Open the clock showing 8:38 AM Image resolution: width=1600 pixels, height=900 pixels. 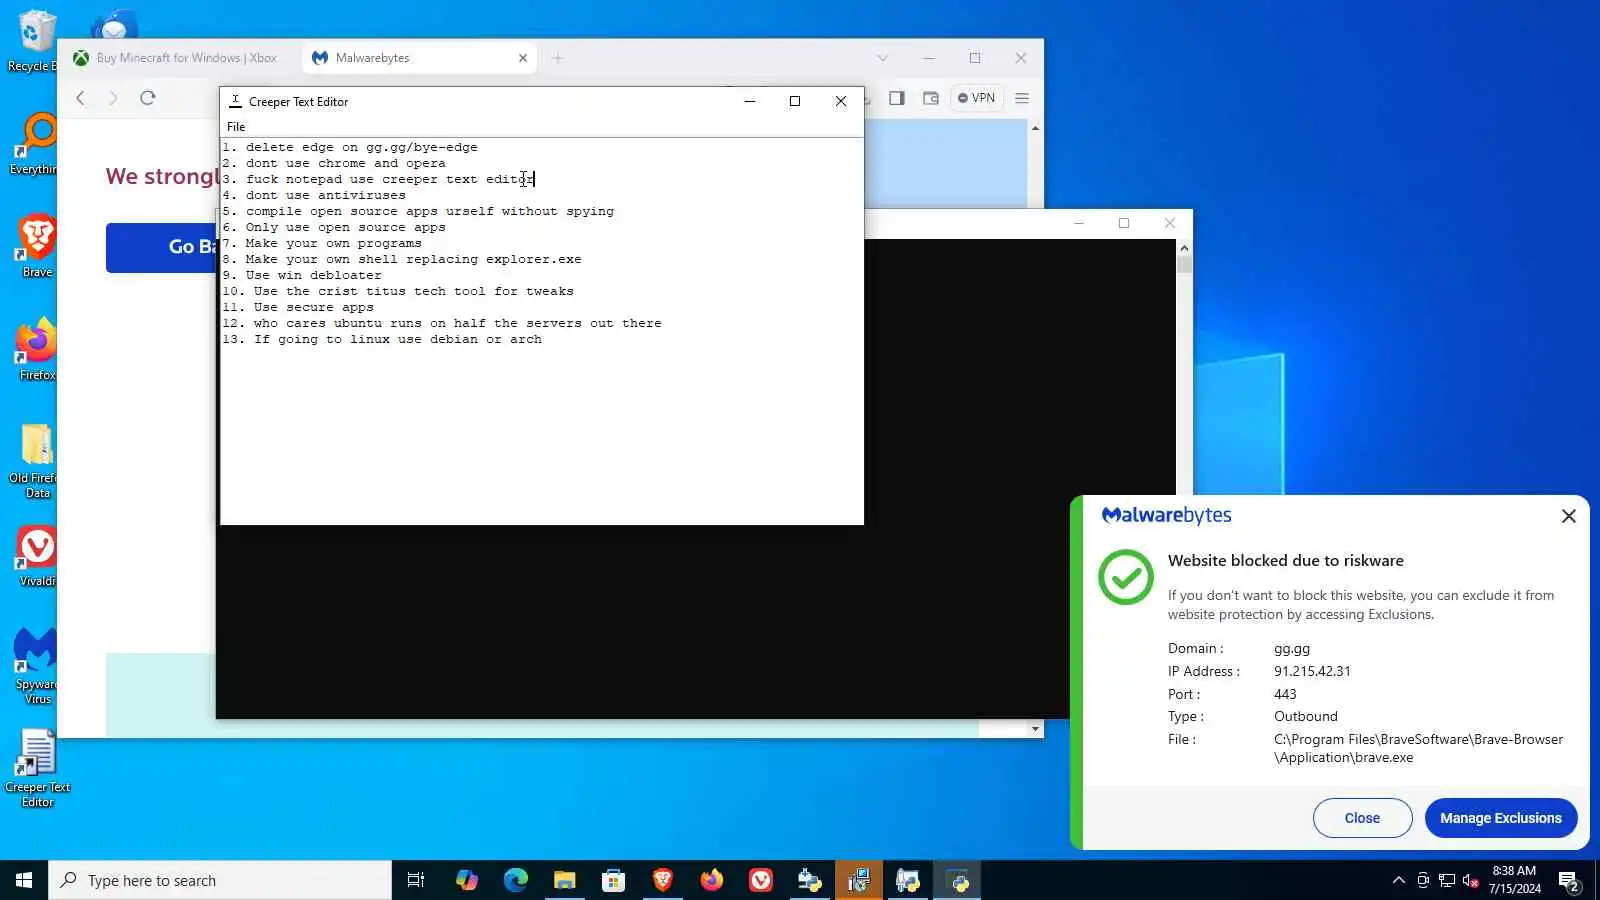(x=1514, y=880)
